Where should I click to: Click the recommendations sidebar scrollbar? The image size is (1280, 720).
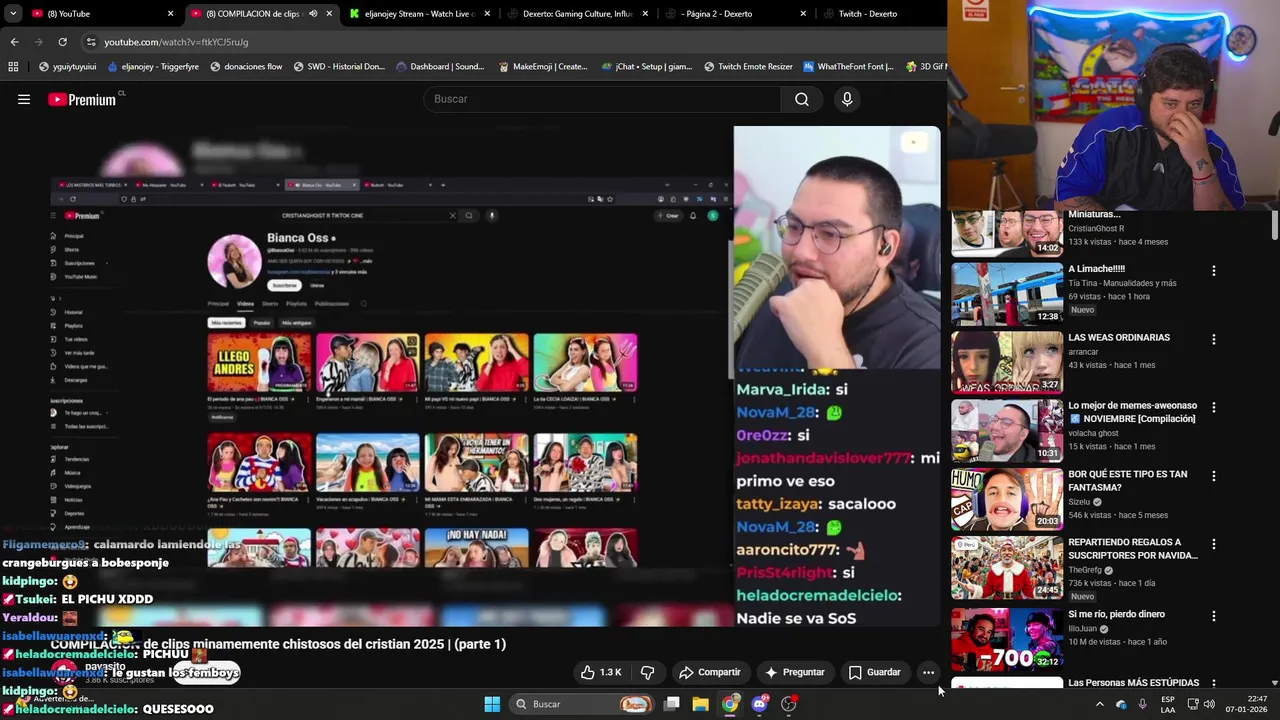(x=1275, y=225)
